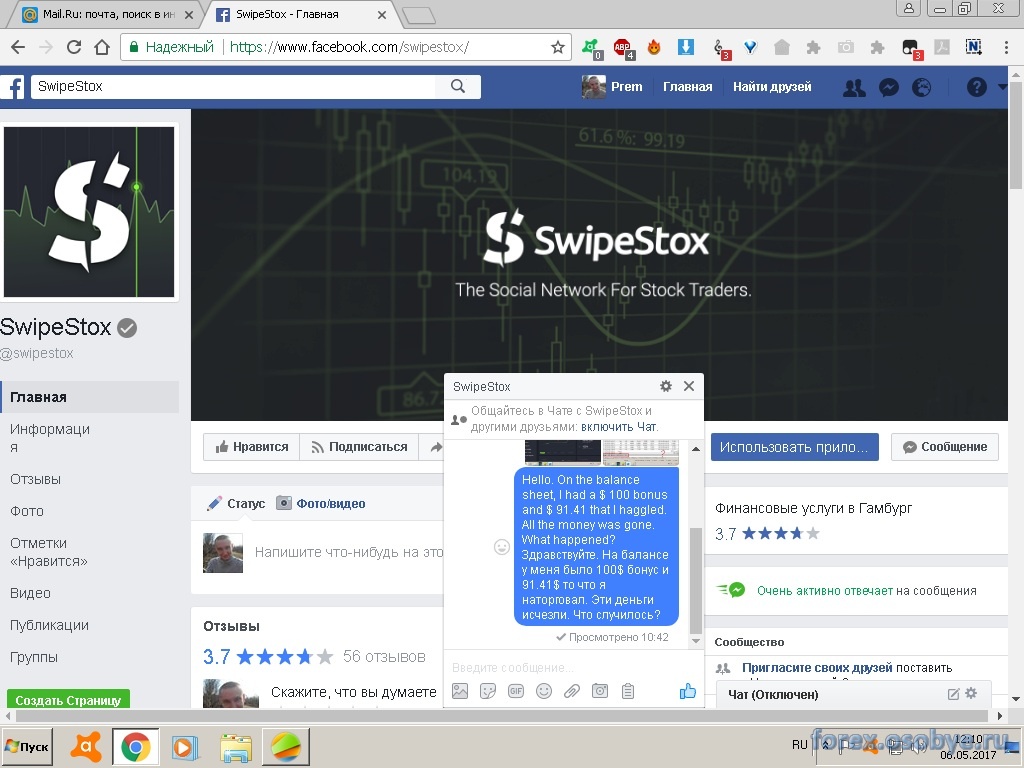This screenshot has width=1024, height=768.
Task: Select the Статус post tab
Action: click(236, 504)
